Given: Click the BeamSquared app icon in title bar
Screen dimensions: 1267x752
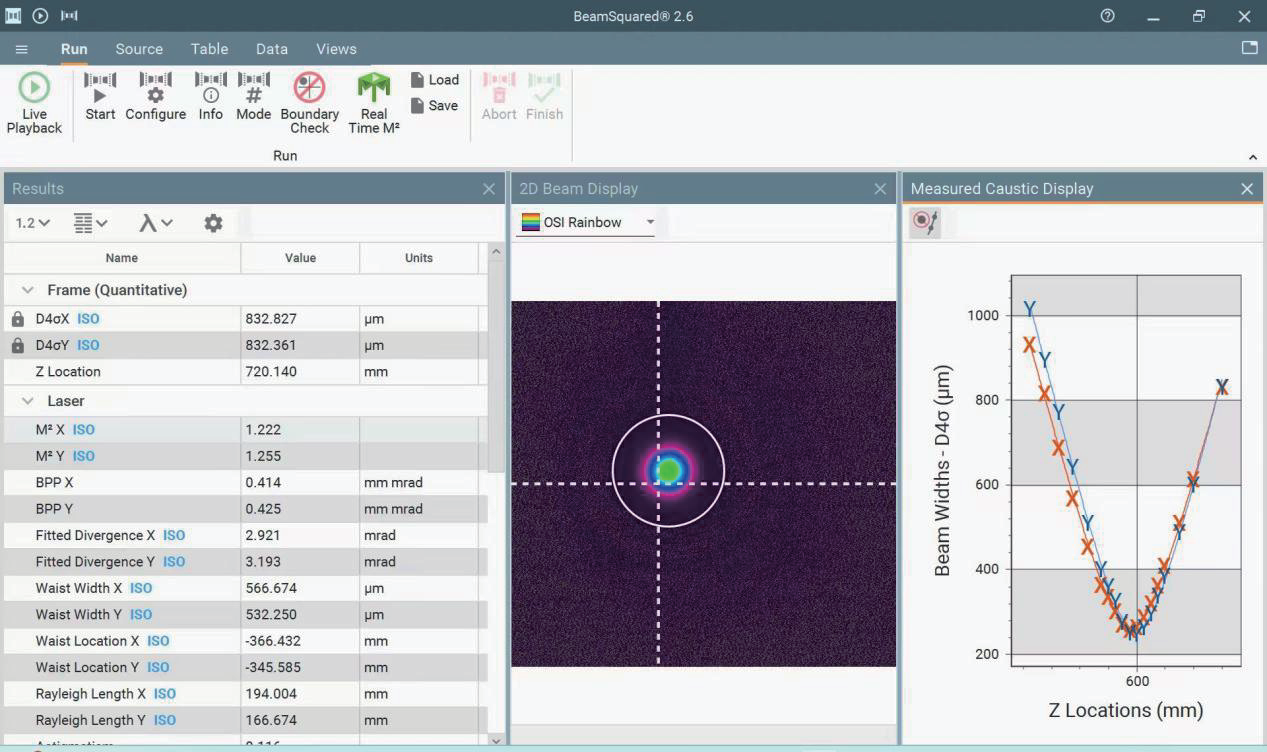Looking at the screenshot, I should 13,16.
